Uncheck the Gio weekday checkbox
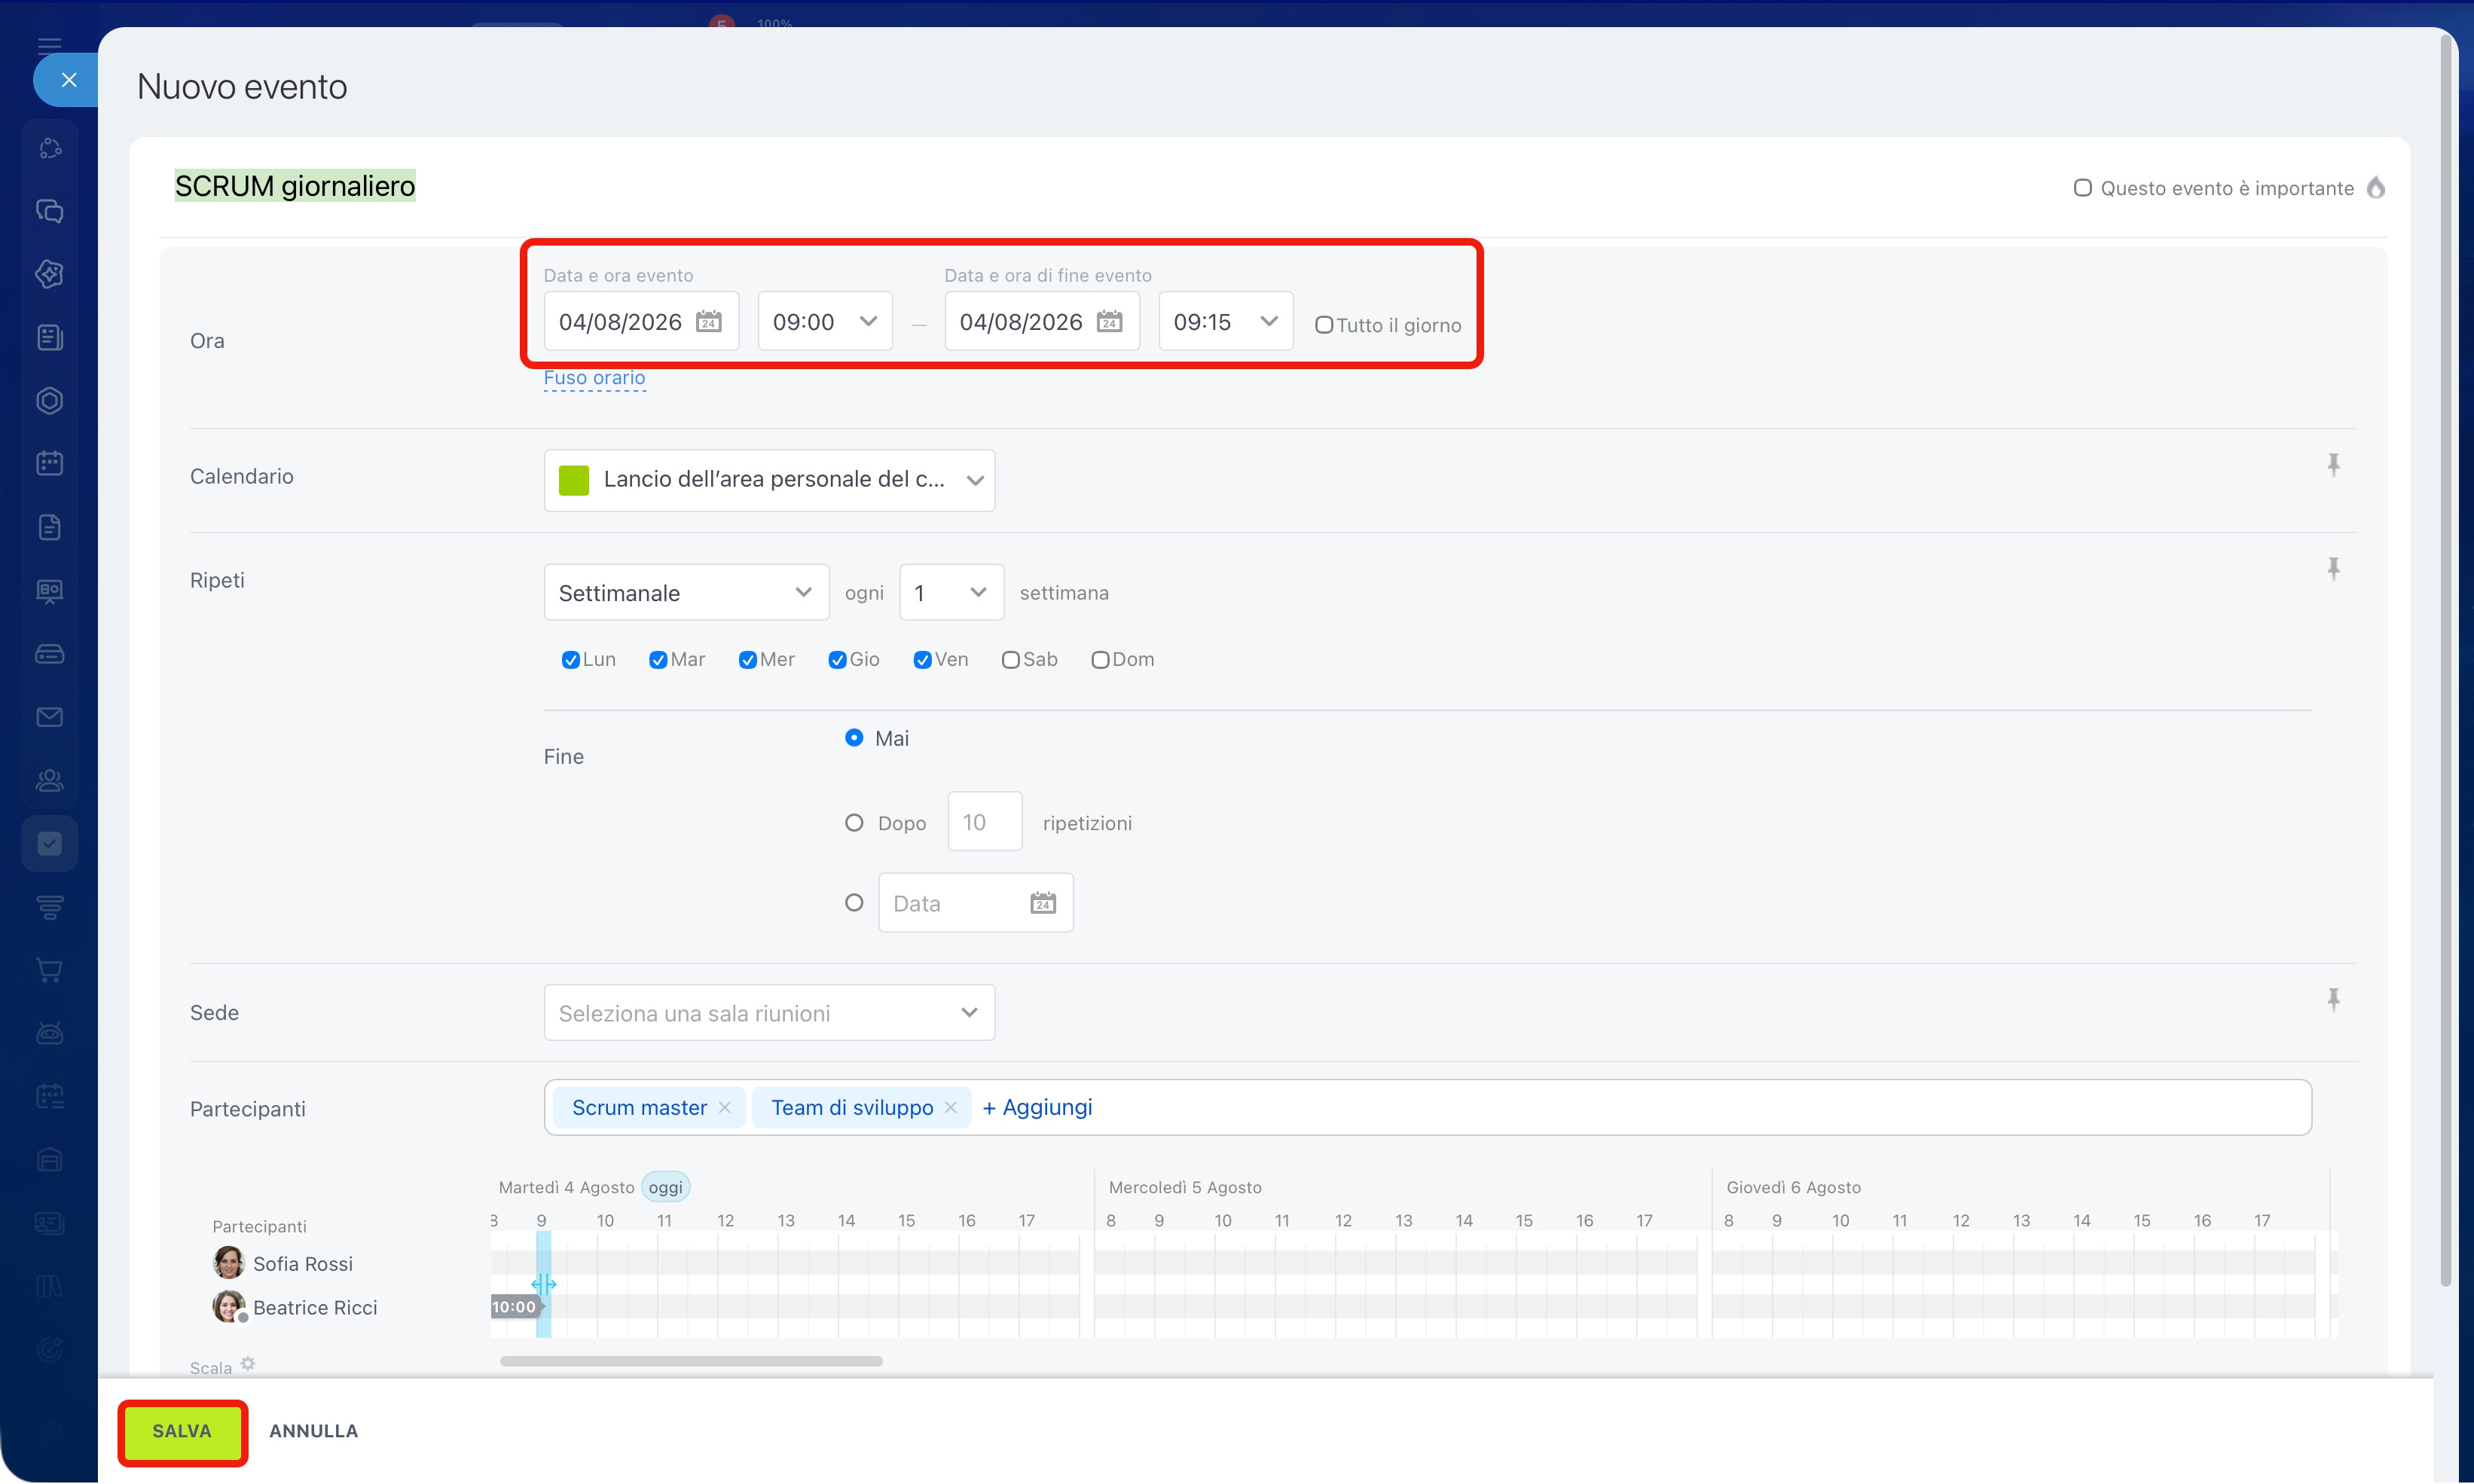 pyautogui.click(x=838, y=660)
